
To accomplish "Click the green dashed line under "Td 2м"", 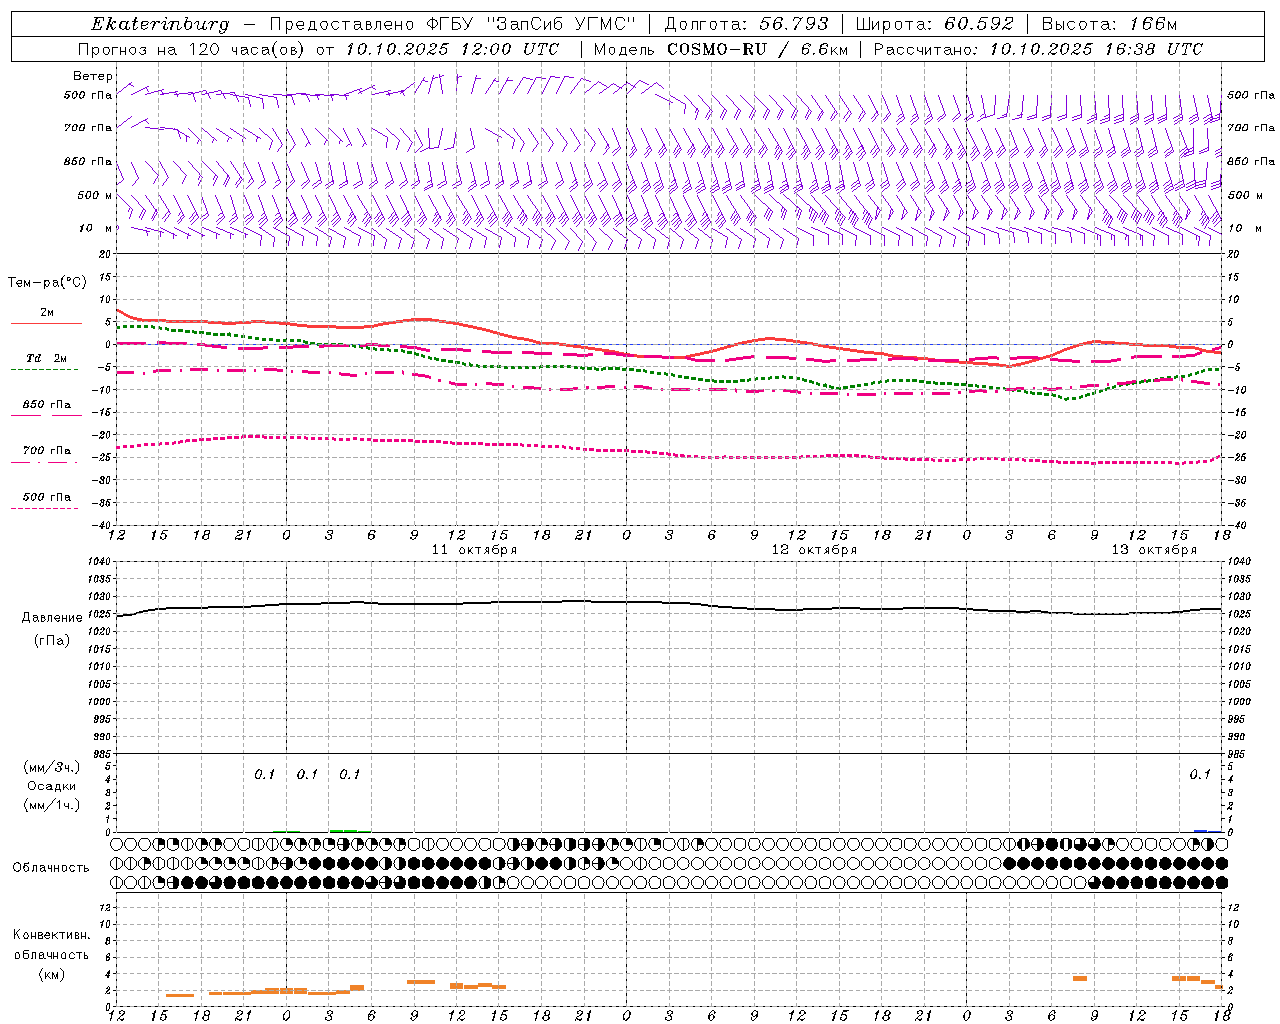I will 44,370.
